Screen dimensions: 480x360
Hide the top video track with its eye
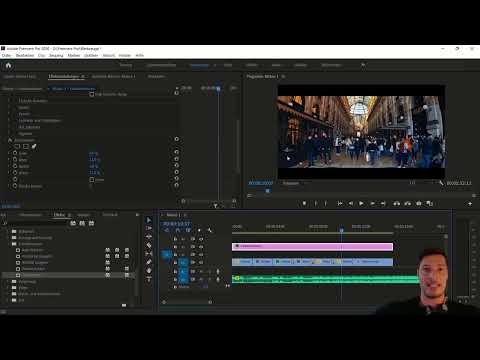(x=201, y=239)
